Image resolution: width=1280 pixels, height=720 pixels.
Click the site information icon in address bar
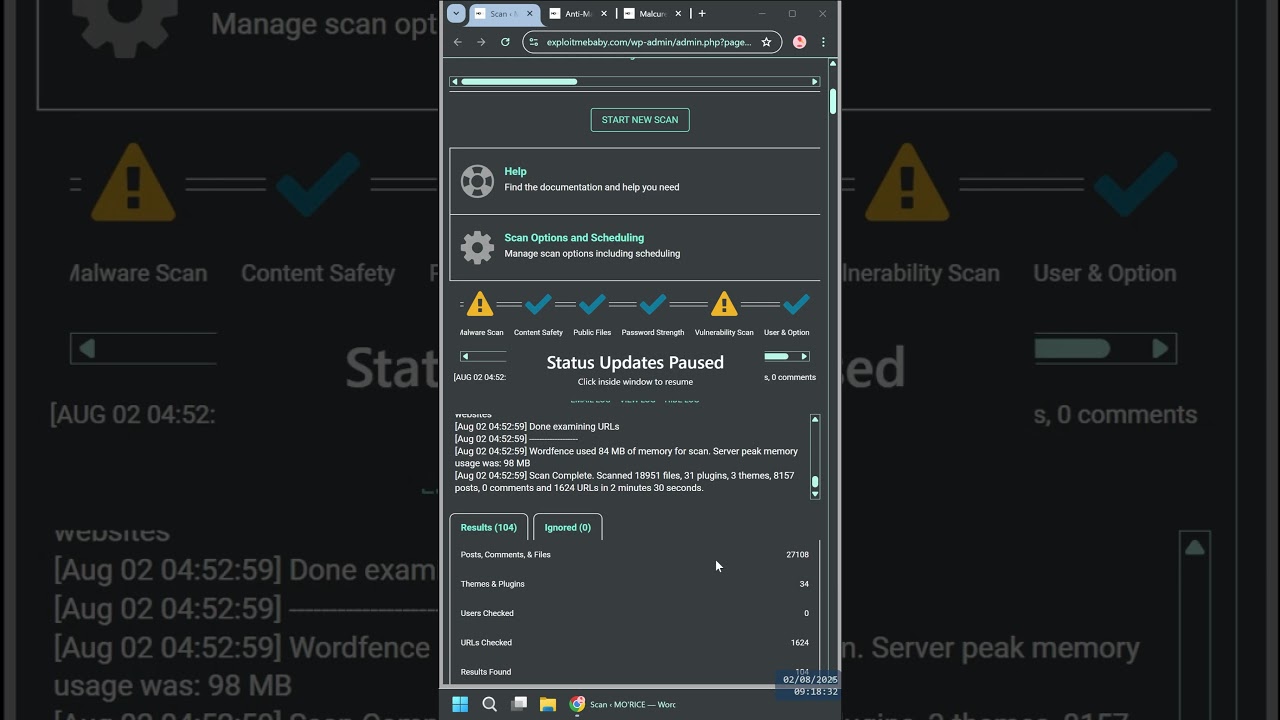point(534,42)
